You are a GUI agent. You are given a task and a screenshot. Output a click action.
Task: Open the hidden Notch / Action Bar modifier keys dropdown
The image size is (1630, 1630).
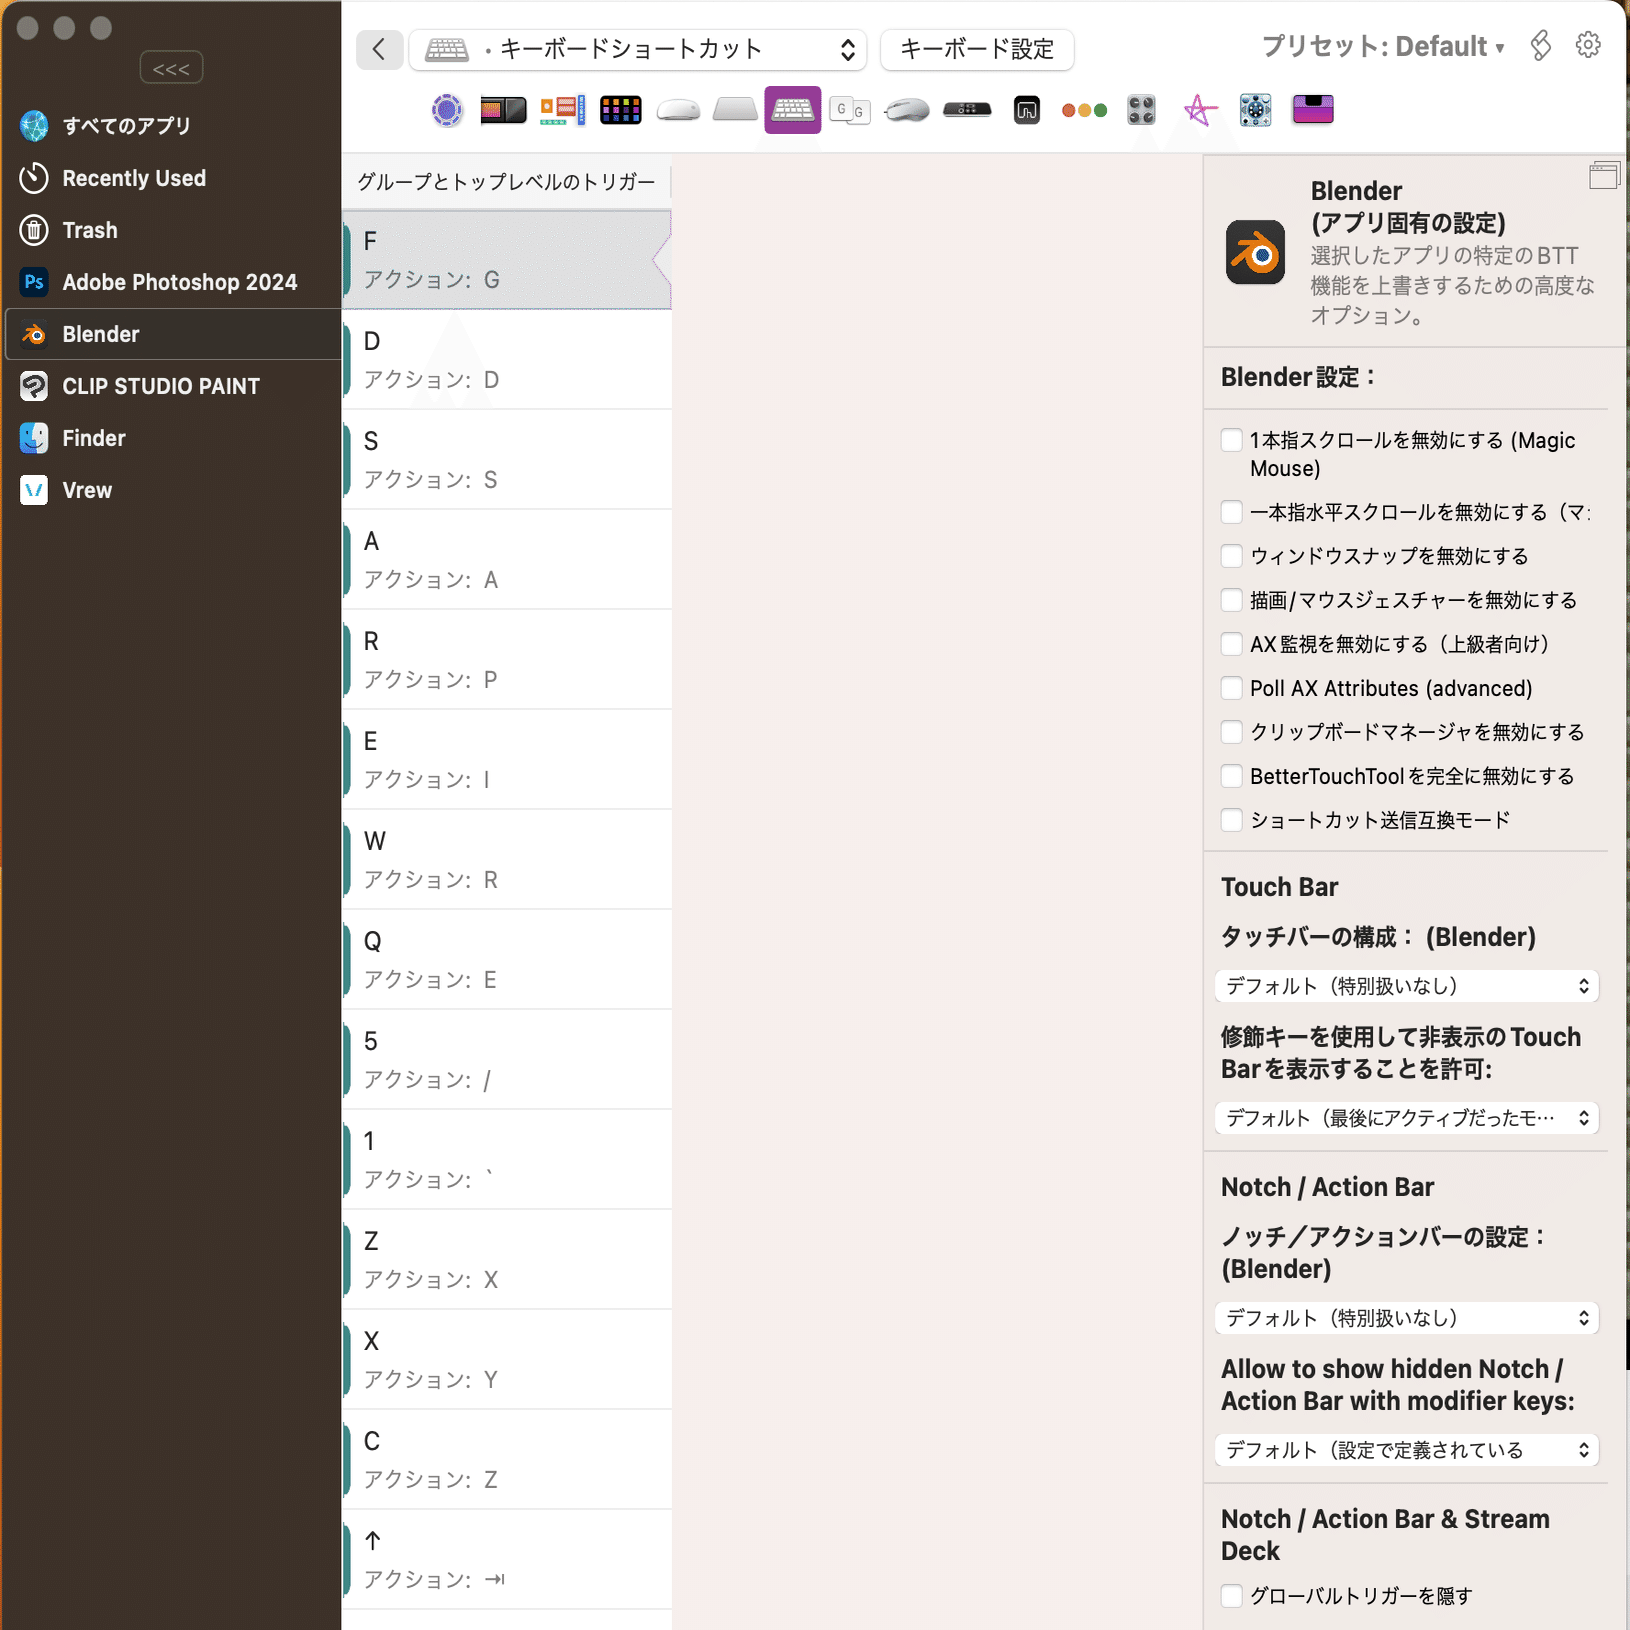pyautogui.click(x=1407, y=1450)
